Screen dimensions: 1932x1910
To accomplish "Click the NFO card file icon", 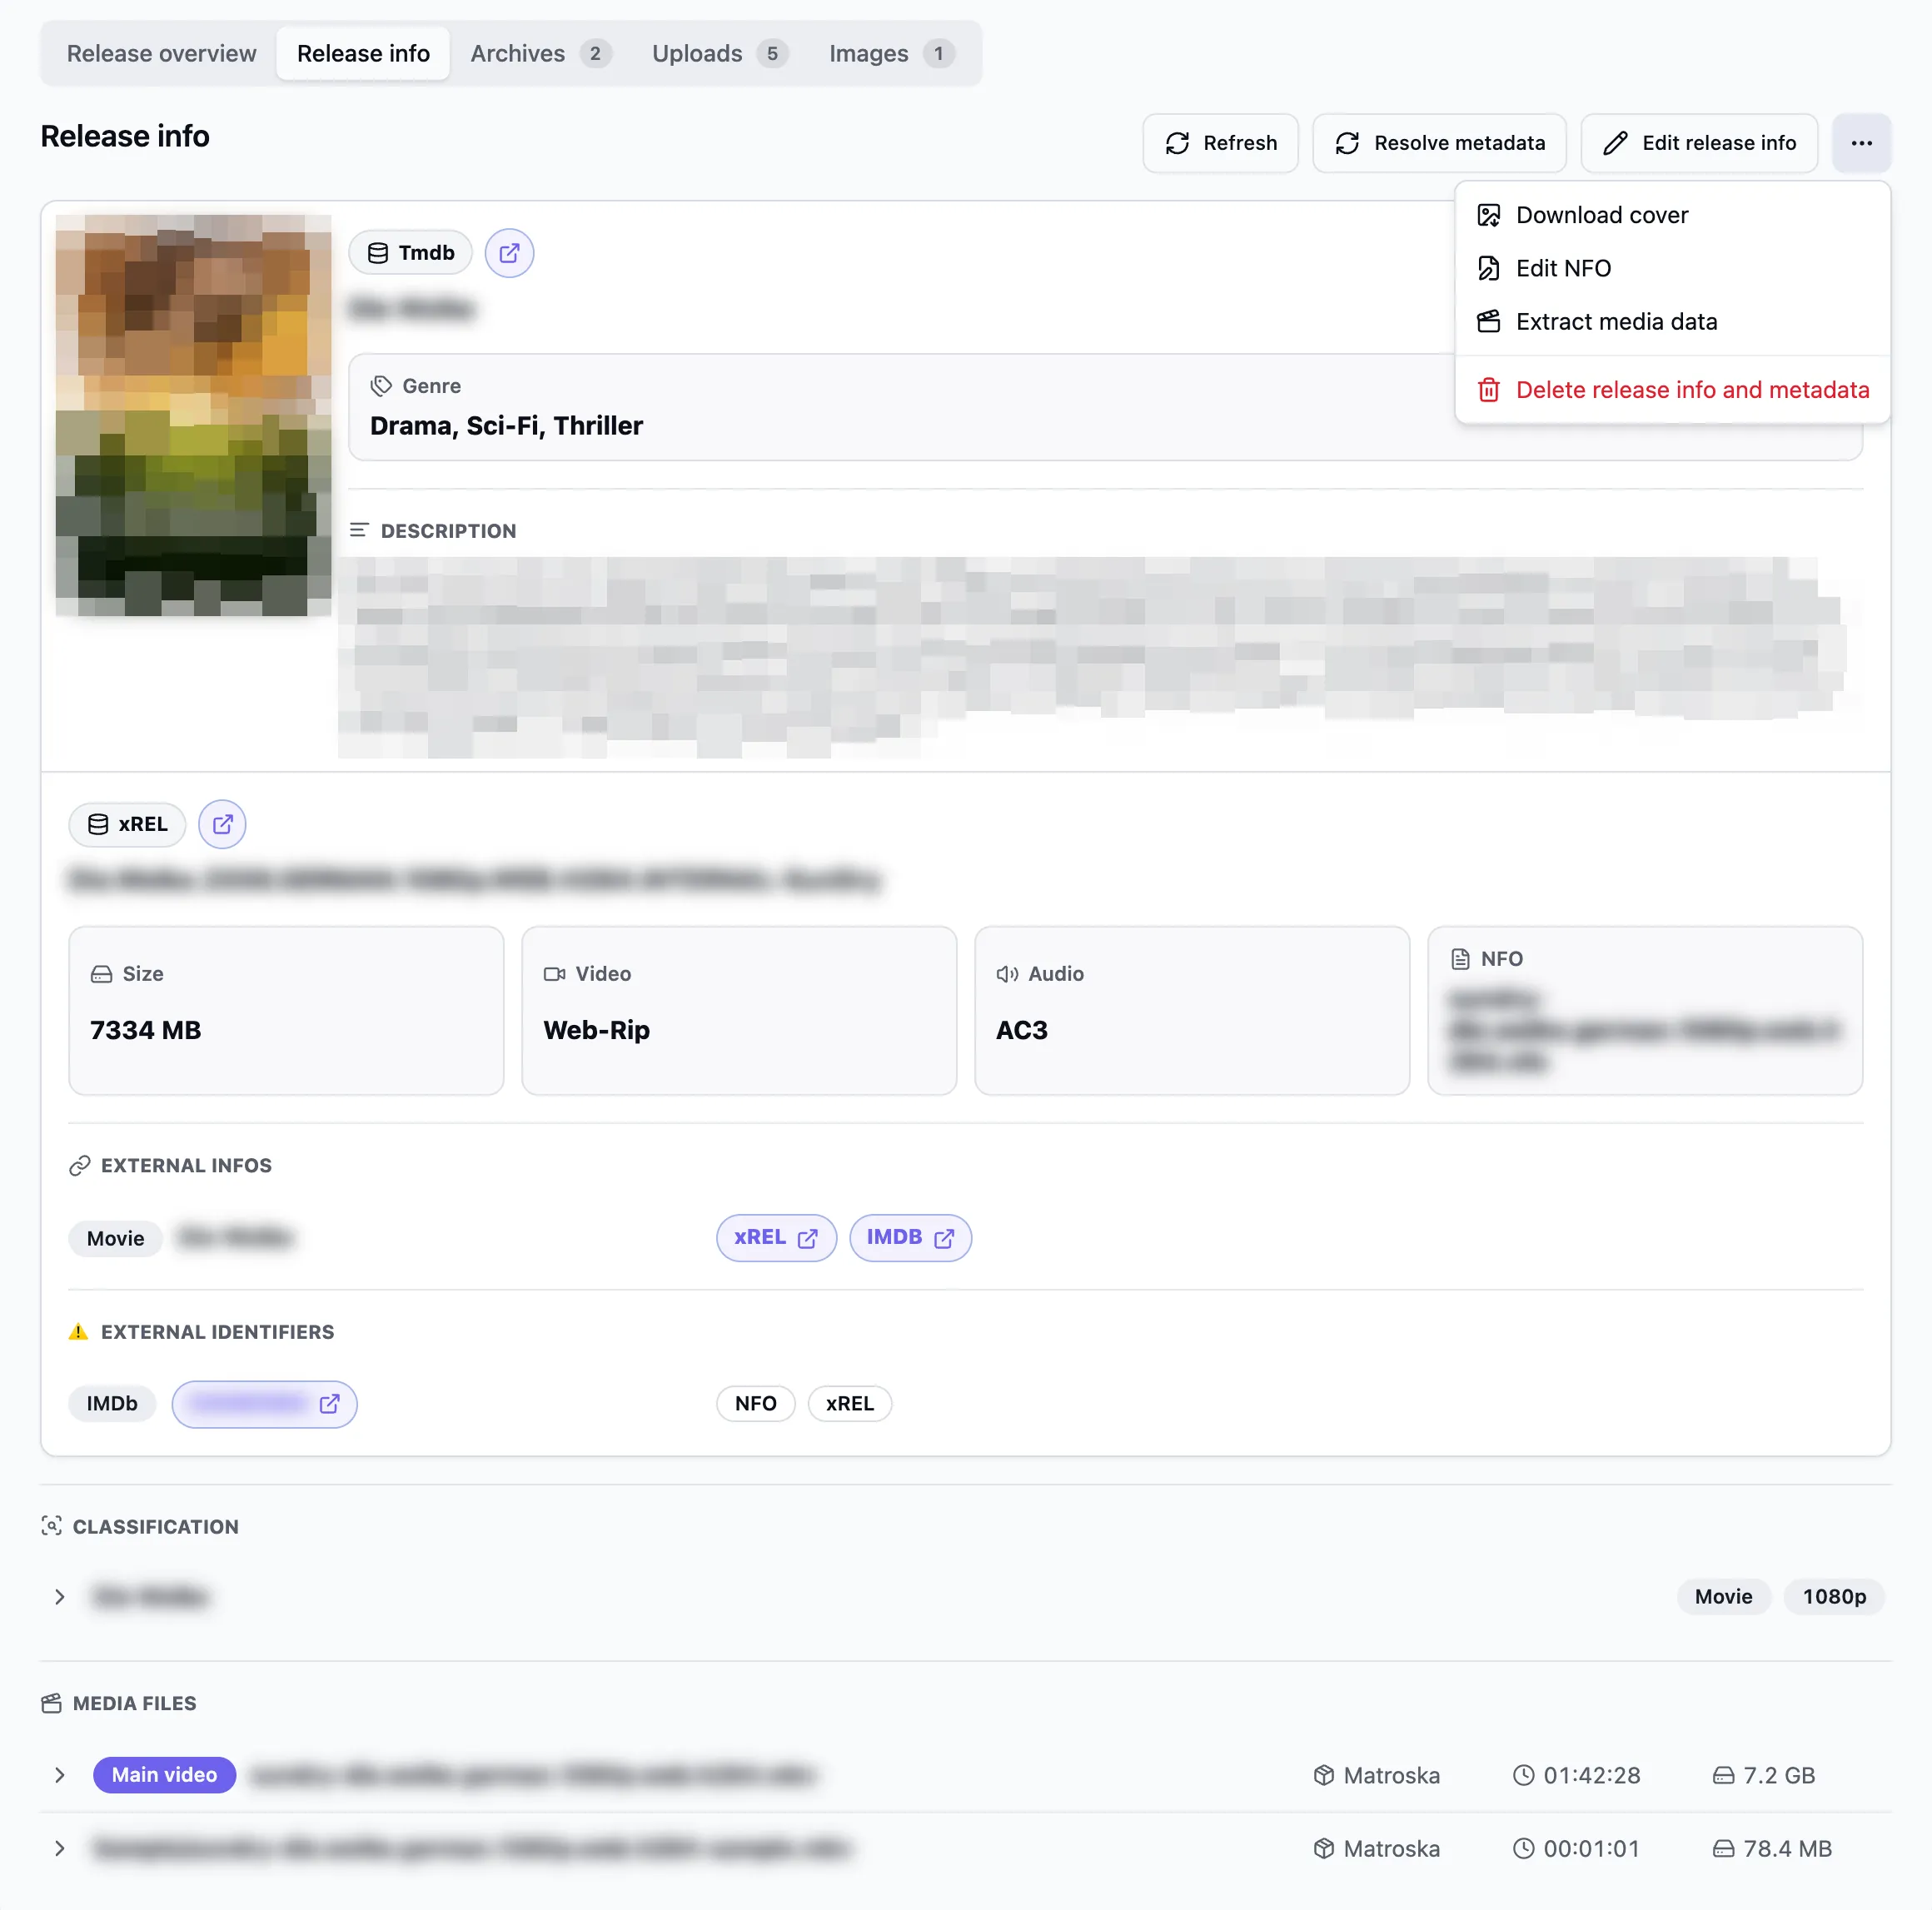I will point(1460,959).
